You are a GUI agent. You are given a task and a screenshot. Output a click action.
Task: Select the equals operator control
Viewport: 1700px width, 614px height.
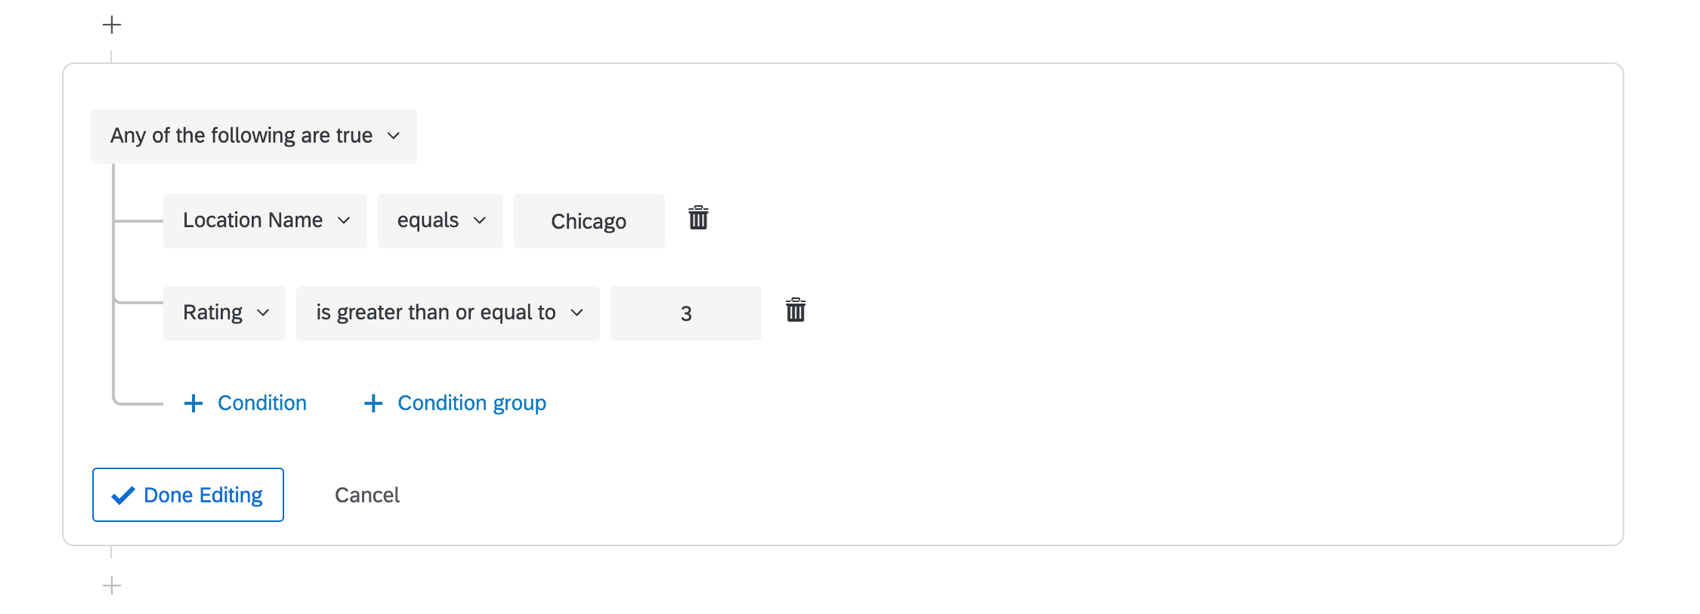click(440, 220)
